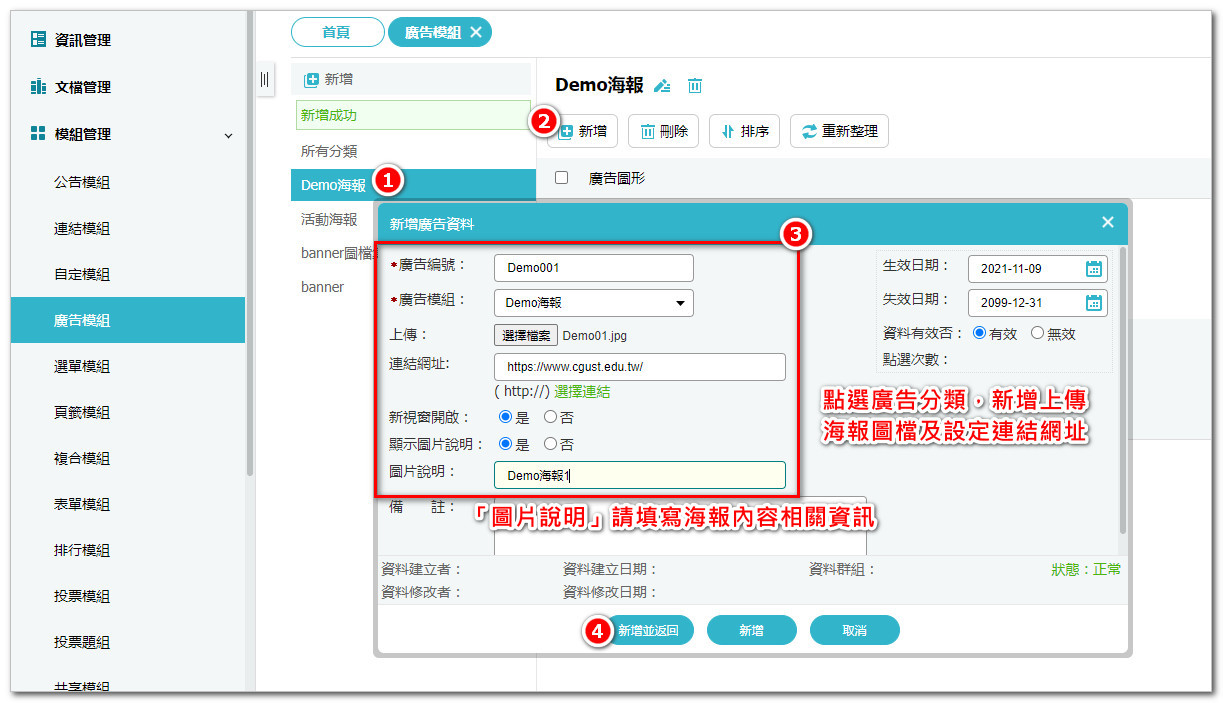Open 資訊管理 in the sidebar
Screen dimensions: 1223x703
coord(82,40)
